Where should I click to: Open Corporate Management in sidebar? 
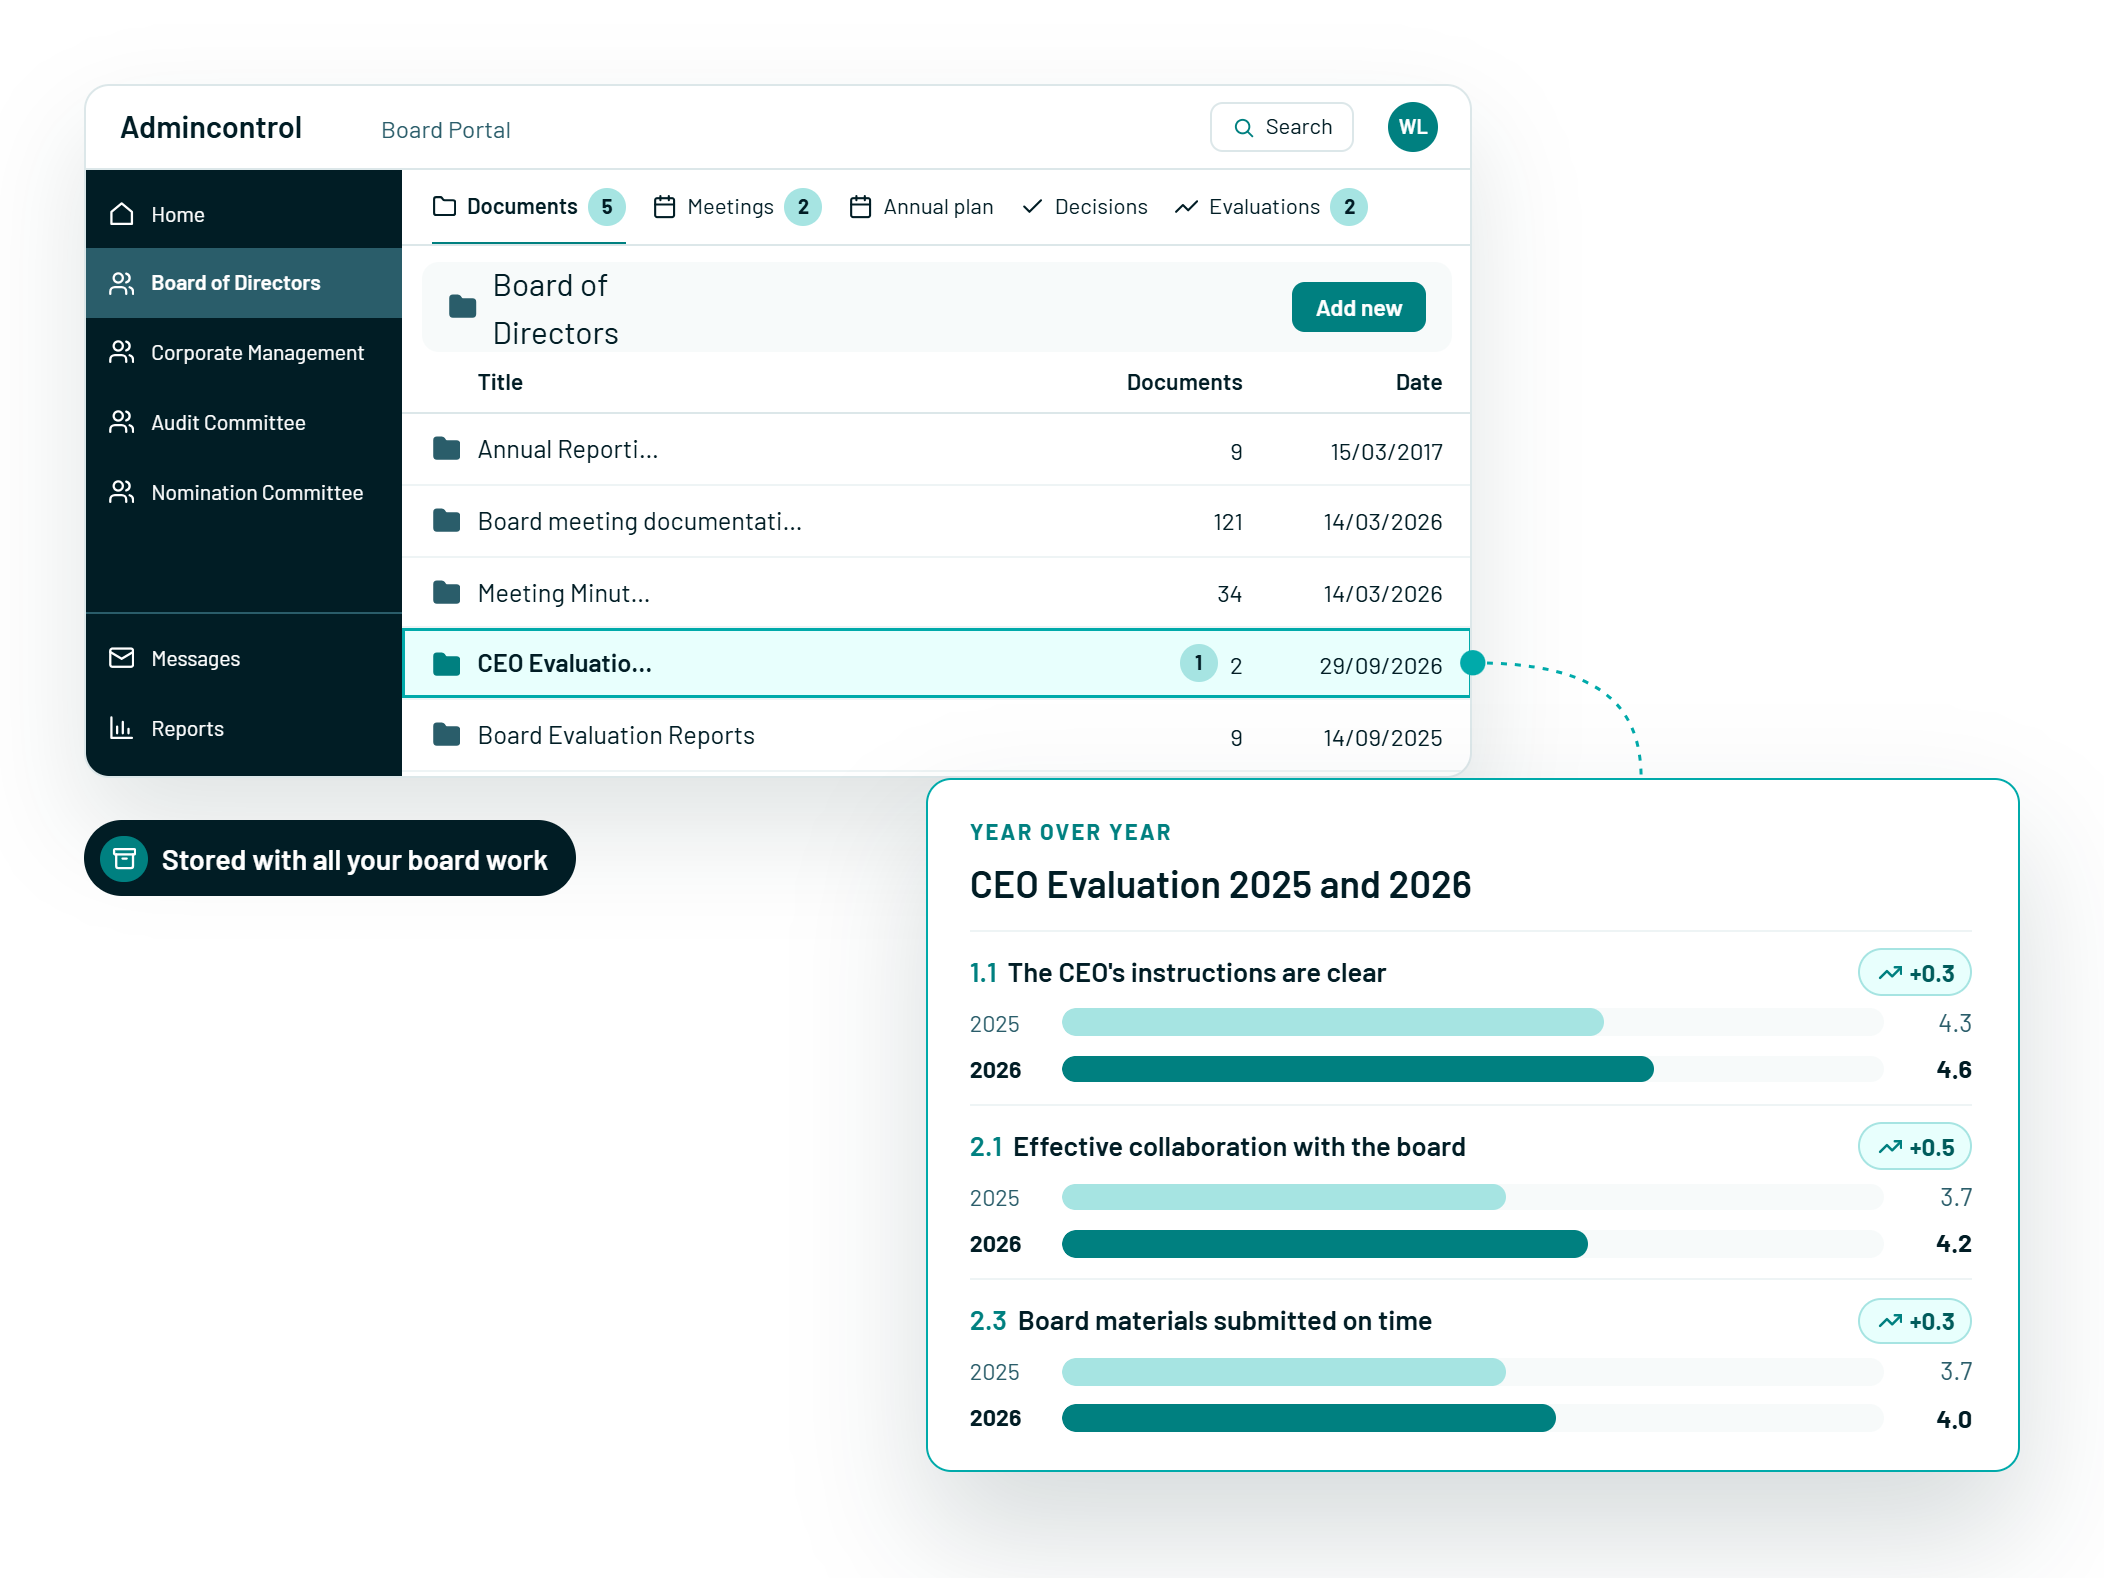244,352
